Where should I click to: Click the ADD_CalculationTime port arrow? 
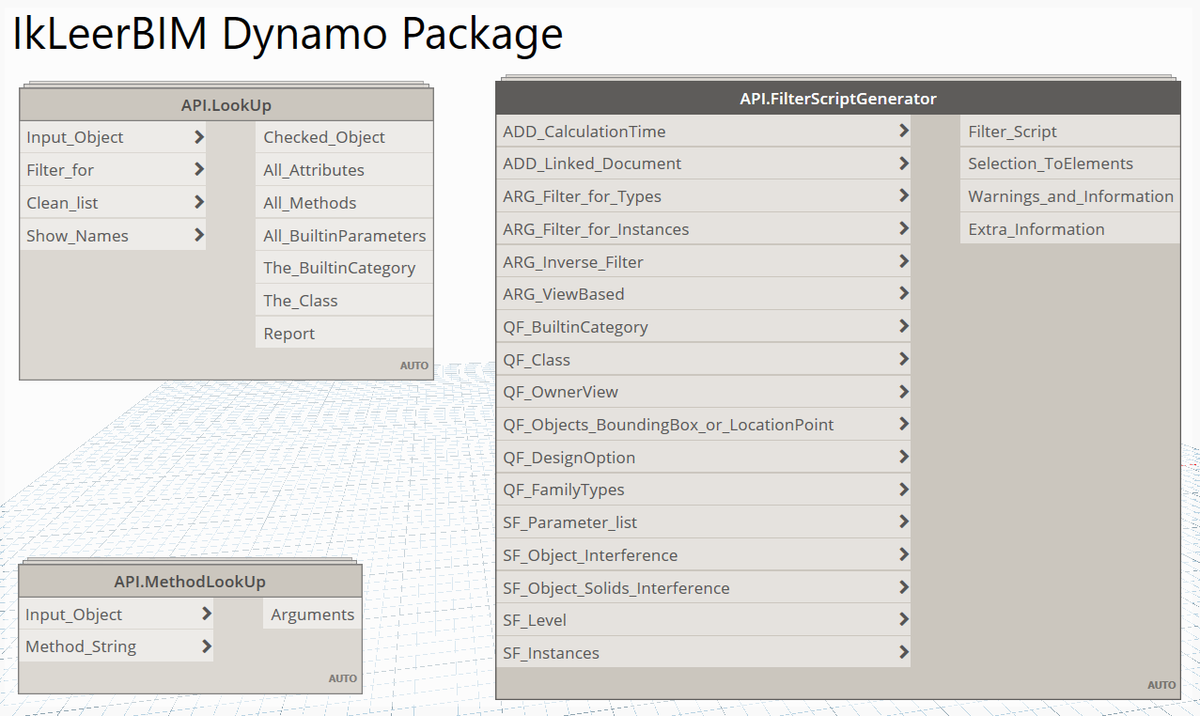point(904,131)
